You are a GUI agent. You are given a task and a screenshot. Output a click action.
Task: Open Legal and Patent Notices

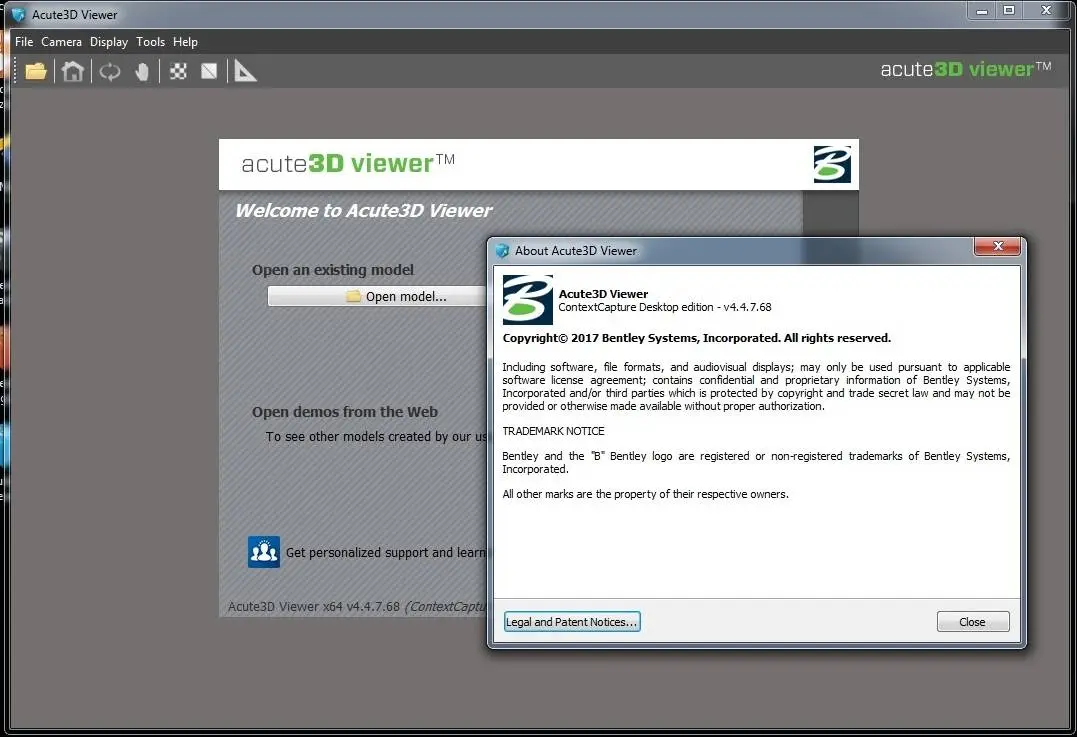572,622
